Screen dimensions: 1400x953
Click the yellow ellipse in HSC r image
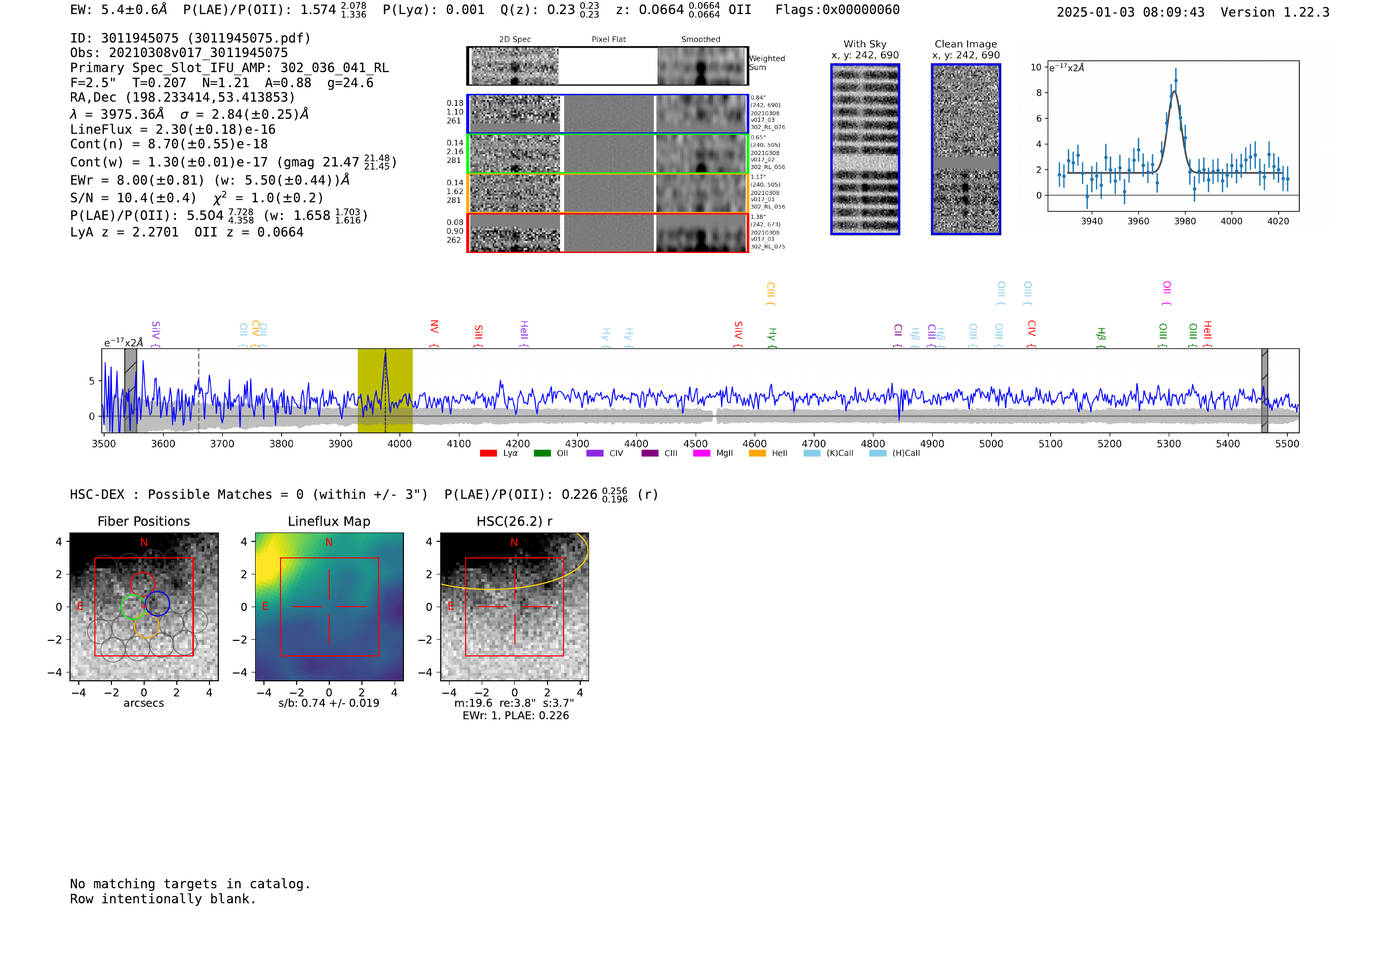(x=514, y=560)
